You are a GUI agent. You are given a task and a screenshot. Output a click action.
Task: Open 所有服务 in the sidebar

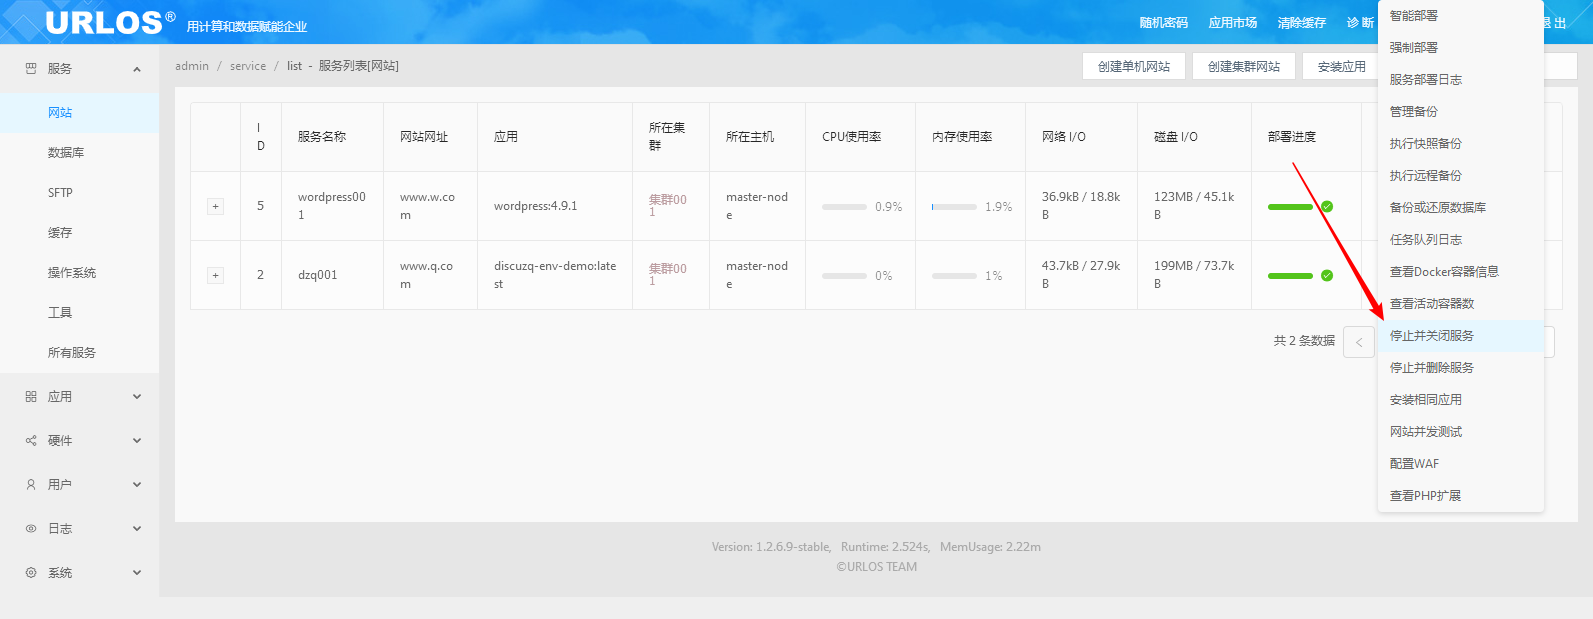click(79, 353)
